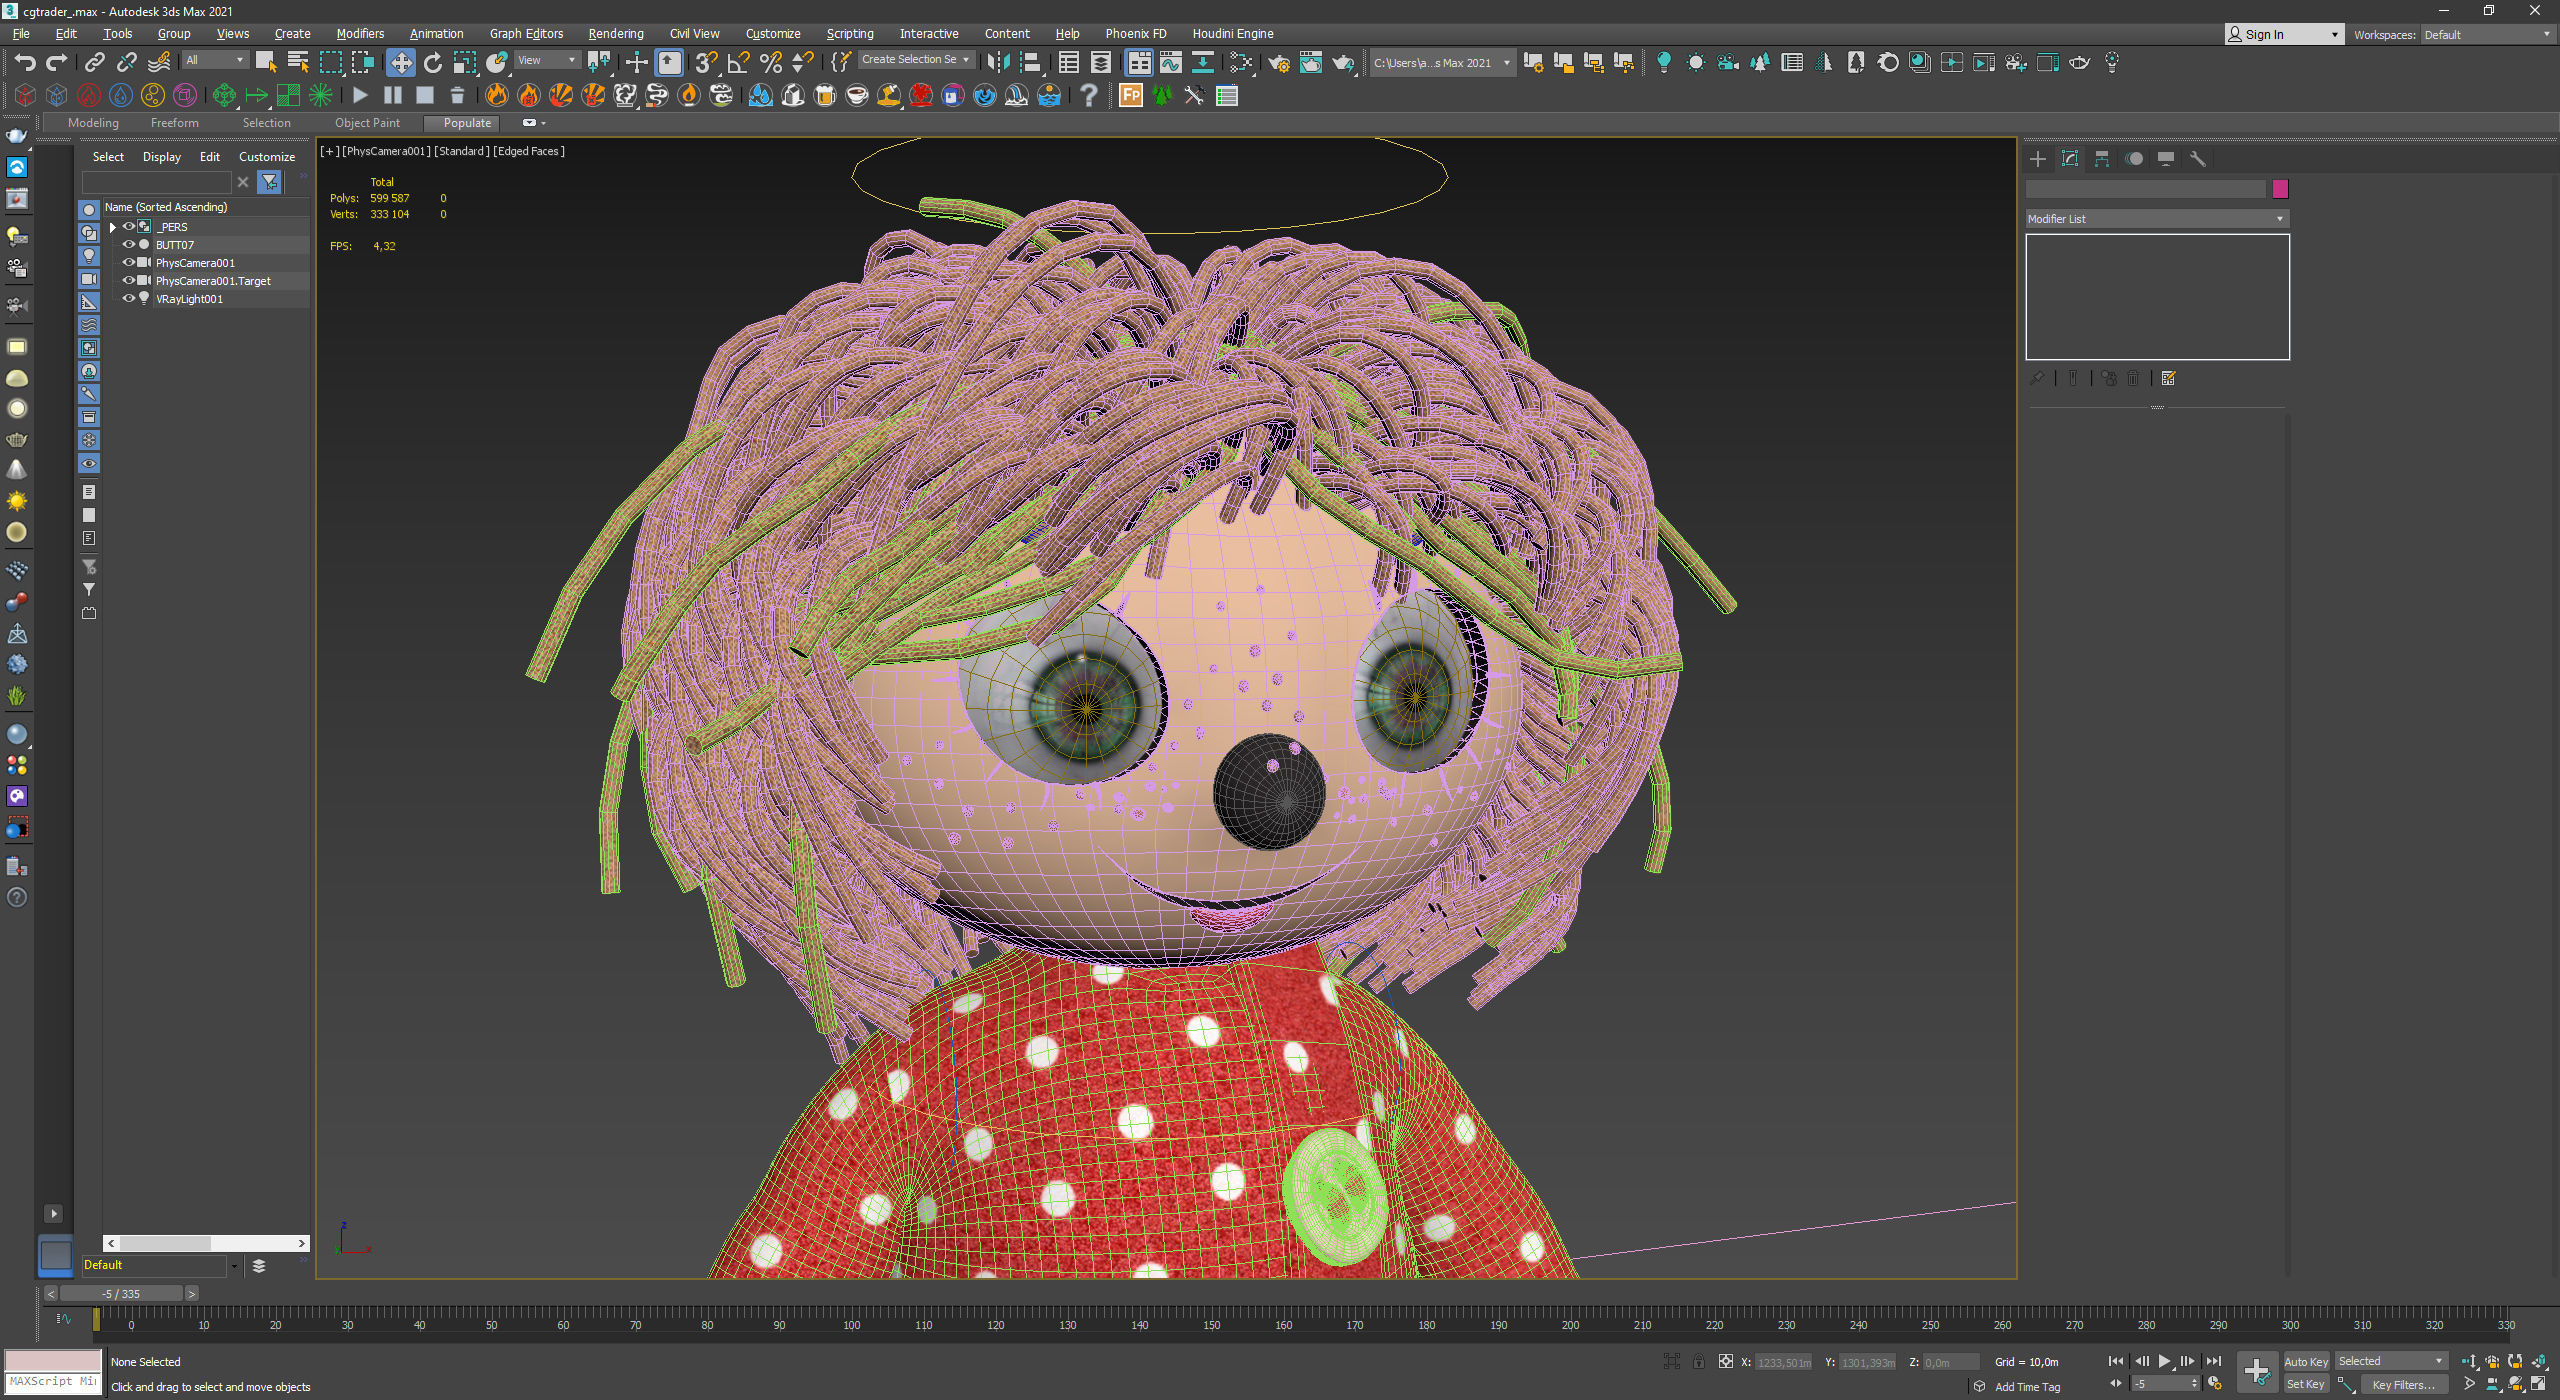Viewport: 2560px width, 1400px height.
Task: Open the Modifier List dropdown
Action: click(x=2156, y=219)
